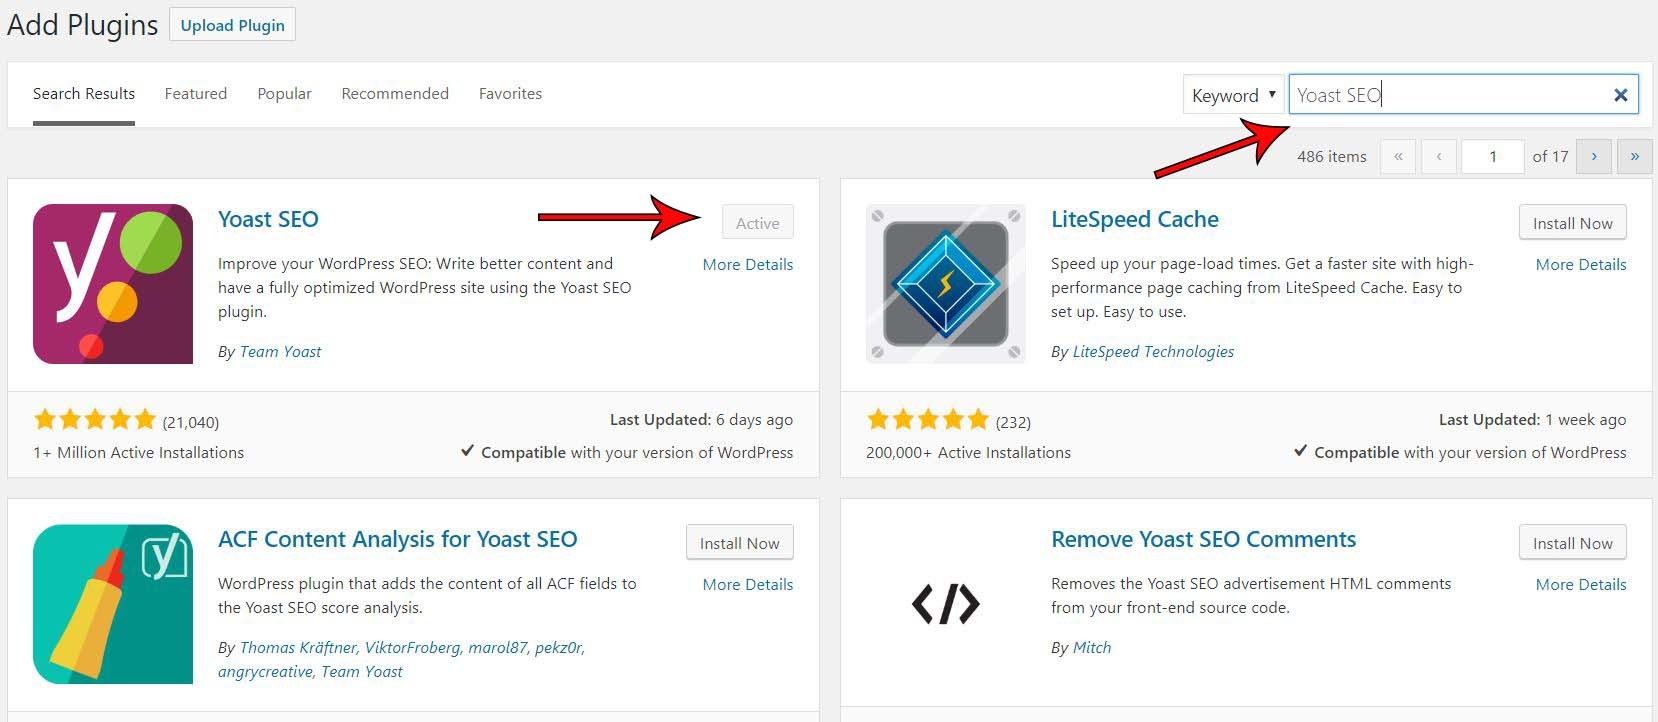Viewport: 1658px width, 722px height.
Task: Open More Details for LiteSpeed Cache
Action: pyautogui.click(x=1581, y=264)
